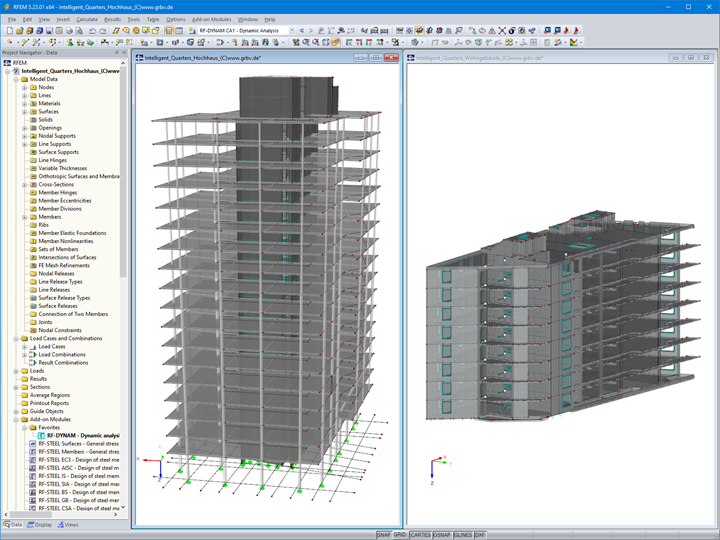Click the Print icon in the toolbar
720x540 pixels.
[x=69, y=31]
